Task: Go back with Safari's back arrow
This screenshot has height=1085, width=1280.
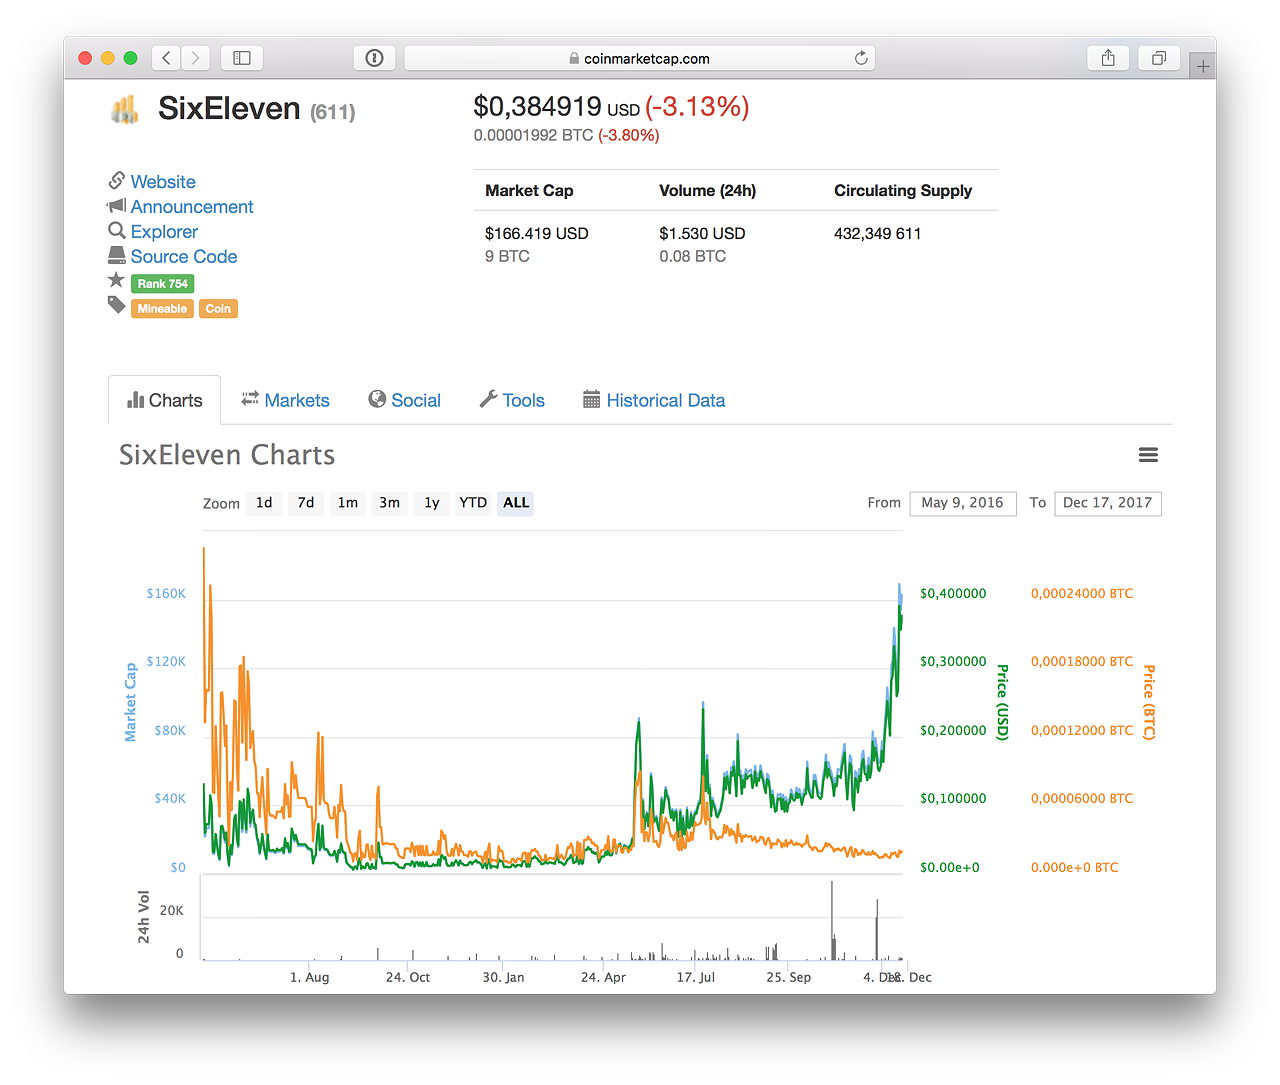Action: [167, 58]
